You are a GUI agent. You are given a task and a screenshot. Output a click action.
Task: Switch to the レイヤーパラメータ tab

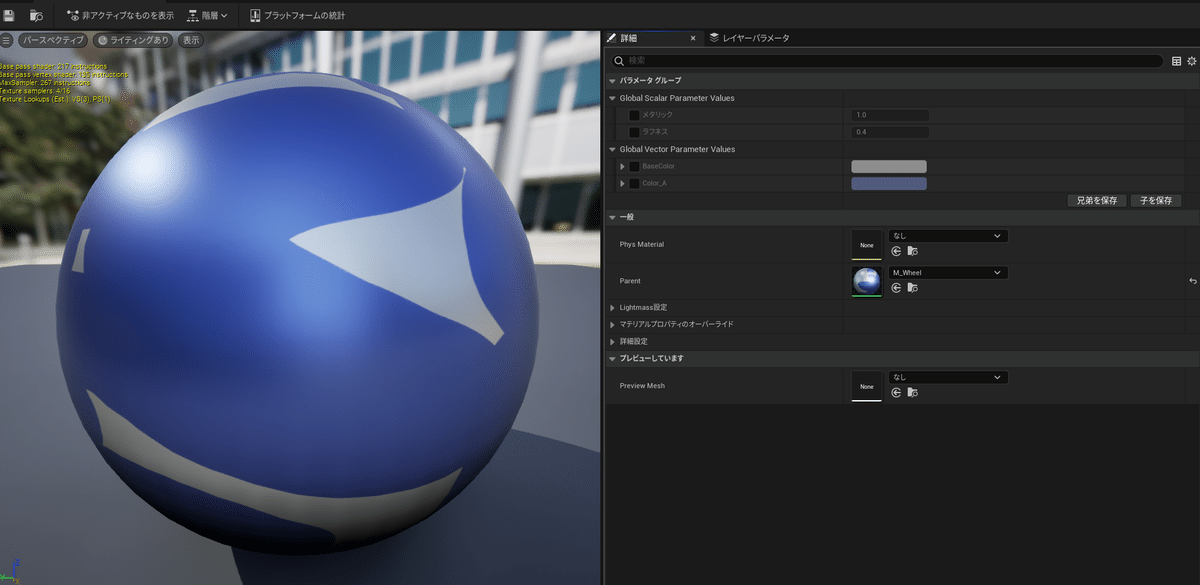749,38
